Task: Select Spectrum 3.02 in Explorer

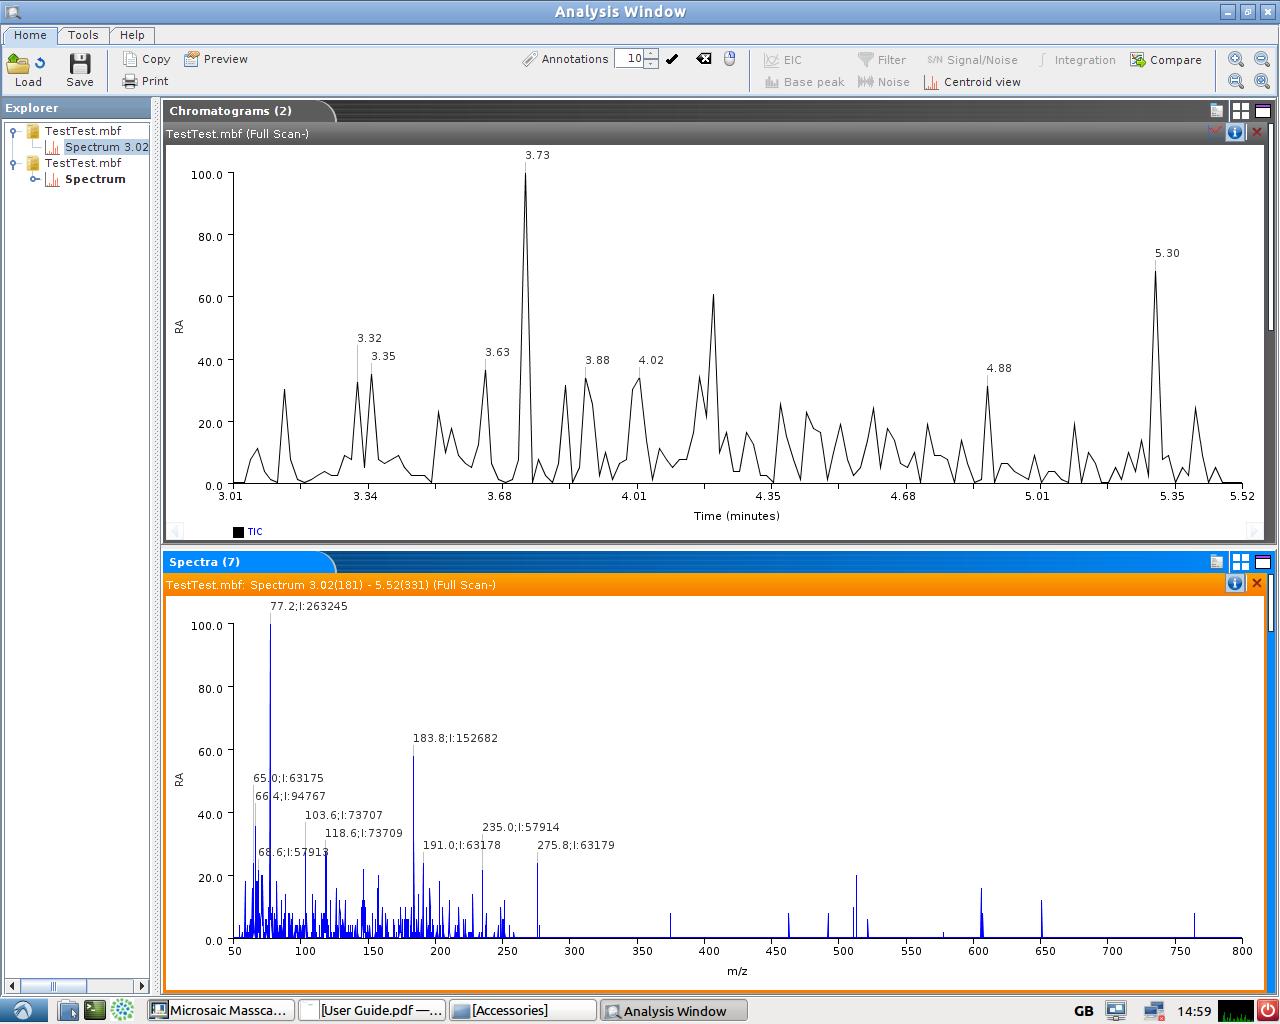Action: point(105,147)
